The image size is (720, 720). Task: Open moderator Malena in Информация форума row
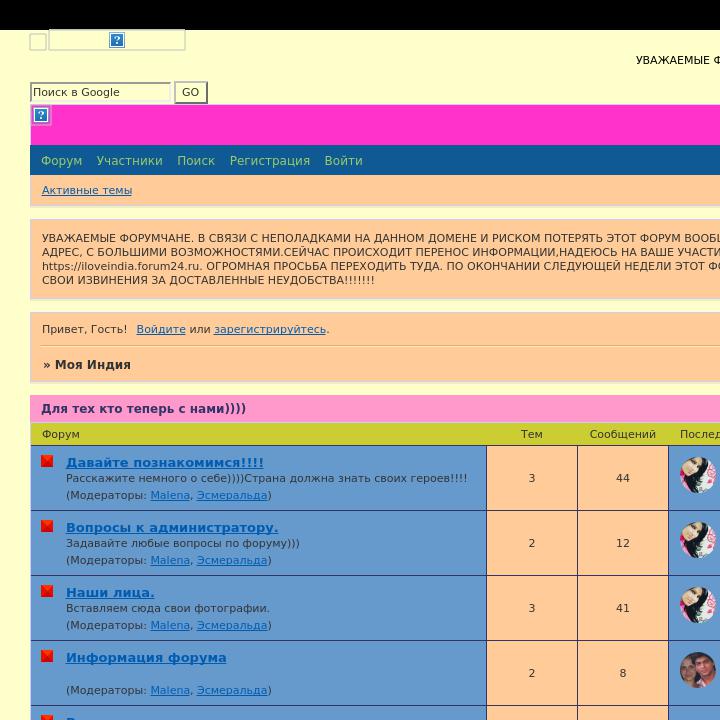(x=170, y=691)
